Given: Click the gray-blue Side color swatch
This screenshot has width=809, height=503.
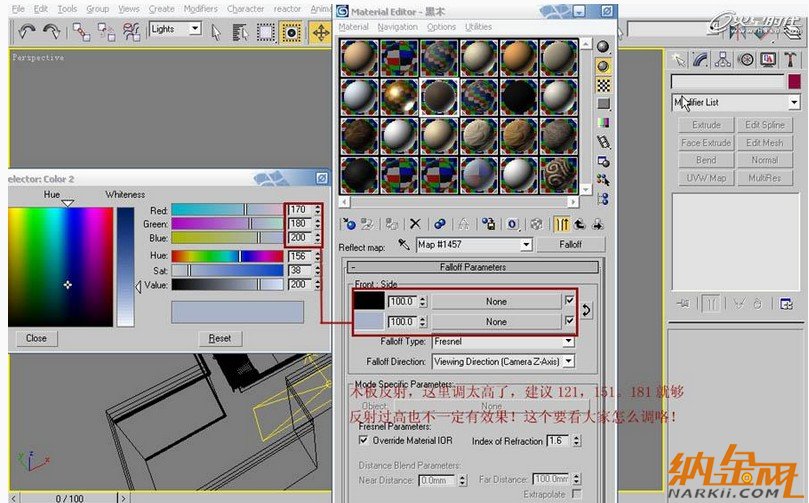Looking at the screenshot, I should [x=369, y=321].
